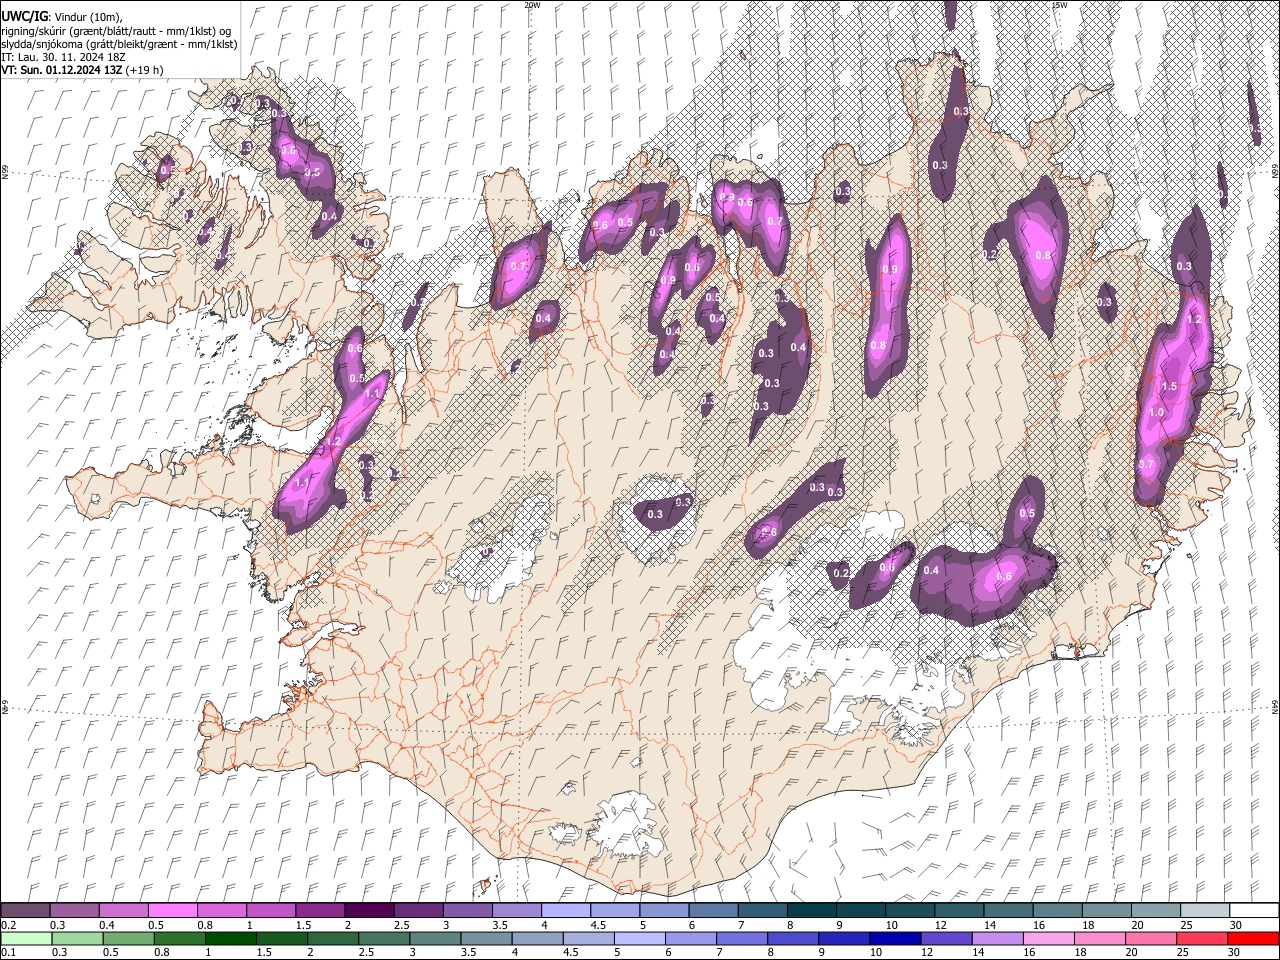Viewport: 1280px width, 960px height.
Task: Pick bottom legend swatch between 2 and 2.5
Action: pos(332,939)
